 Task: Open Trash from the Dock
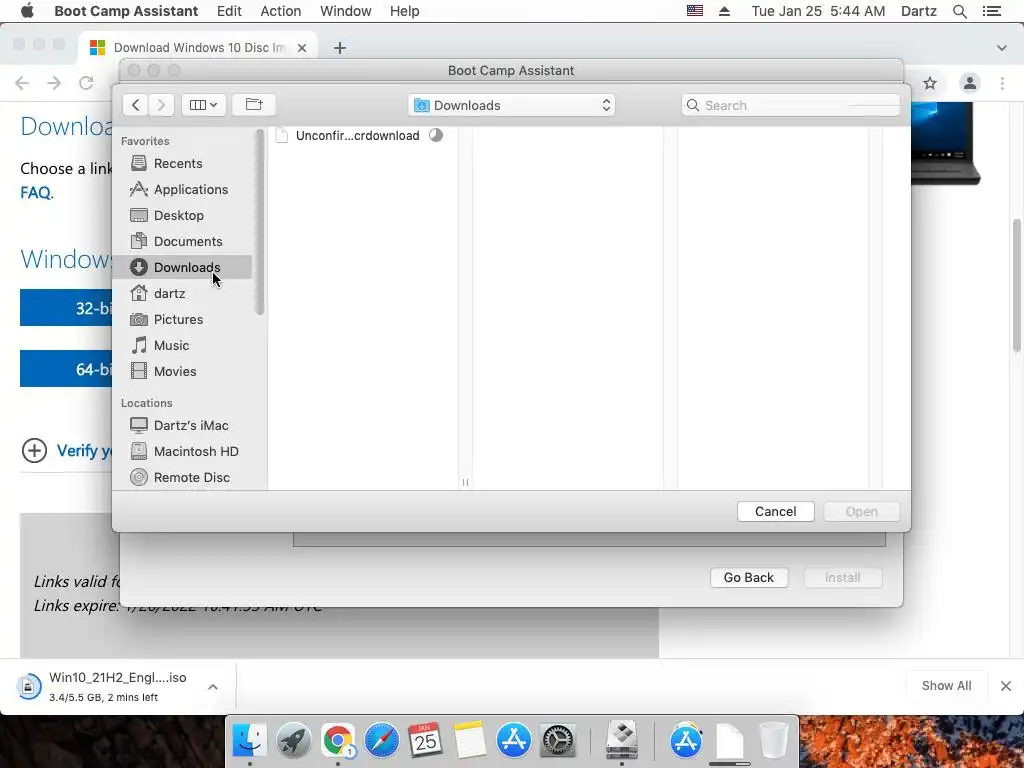[774, 740]
